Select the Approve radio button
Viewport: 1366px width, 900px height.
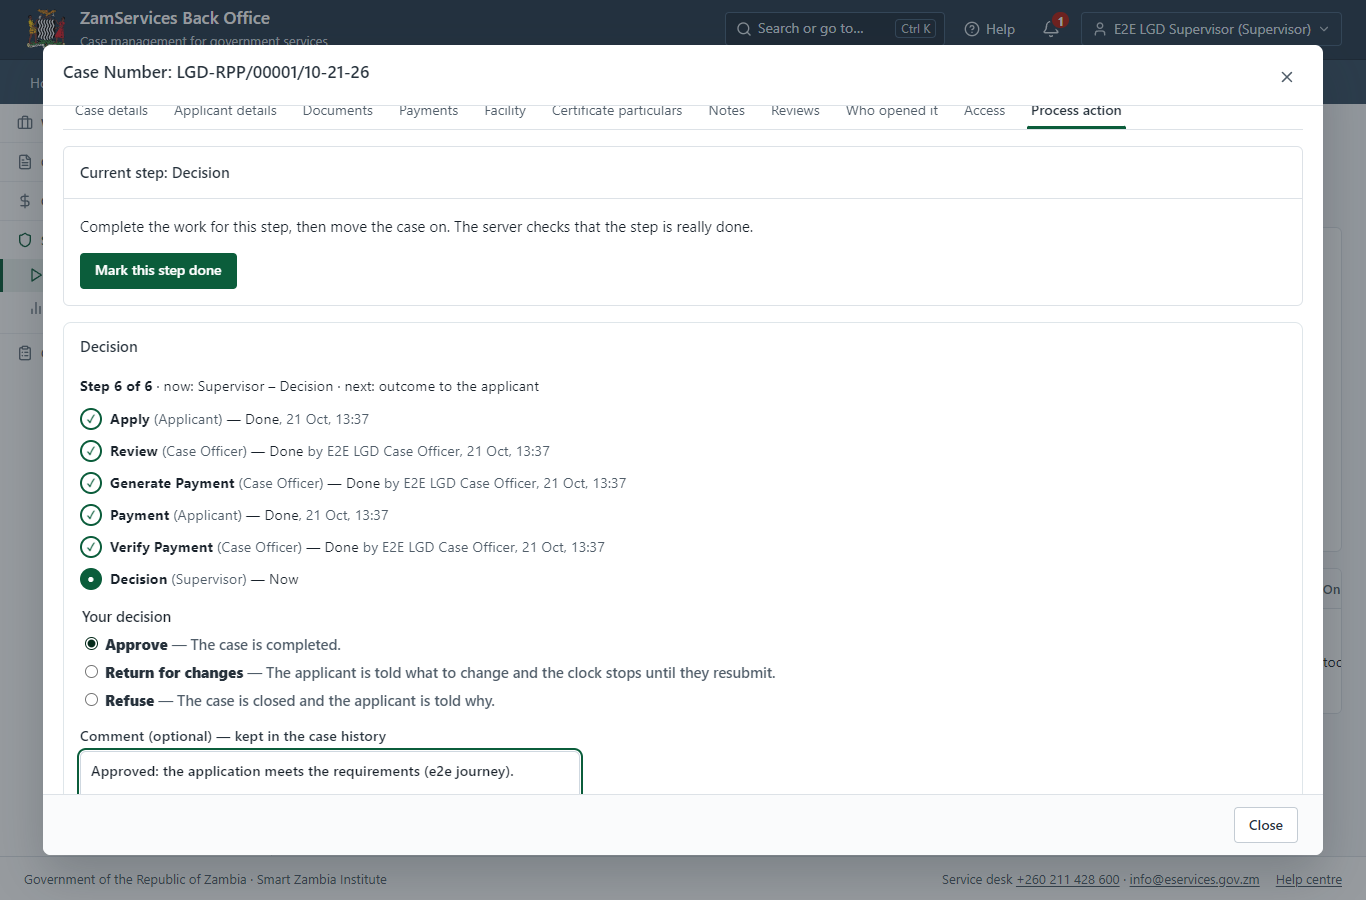coord(92,644)
